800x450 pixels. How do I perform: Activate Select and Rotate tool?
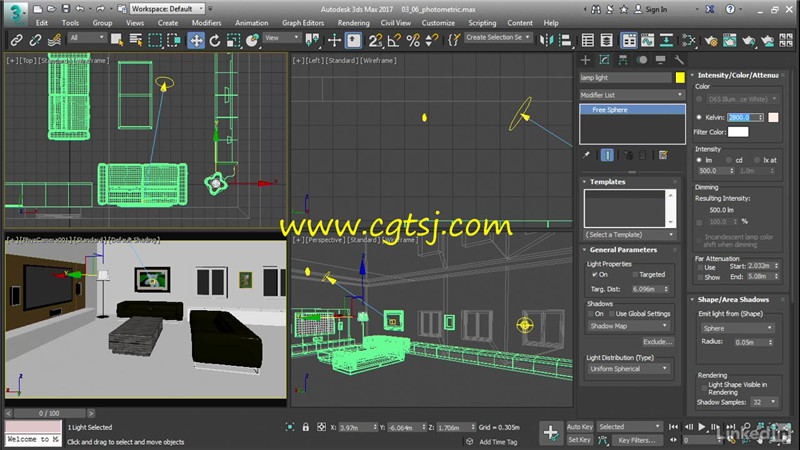tap(215, 40)
